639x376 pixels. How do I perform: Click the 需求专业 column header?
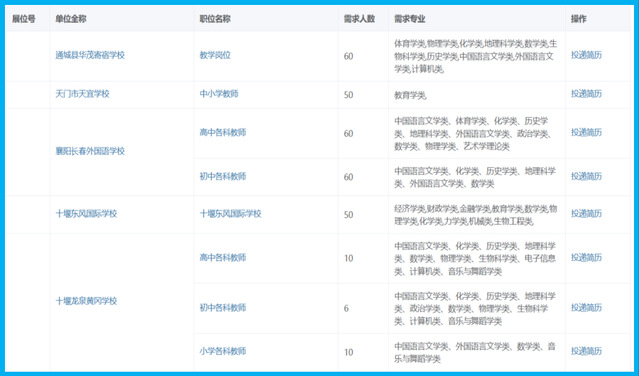pyautogui.click(x=410, y=19)
